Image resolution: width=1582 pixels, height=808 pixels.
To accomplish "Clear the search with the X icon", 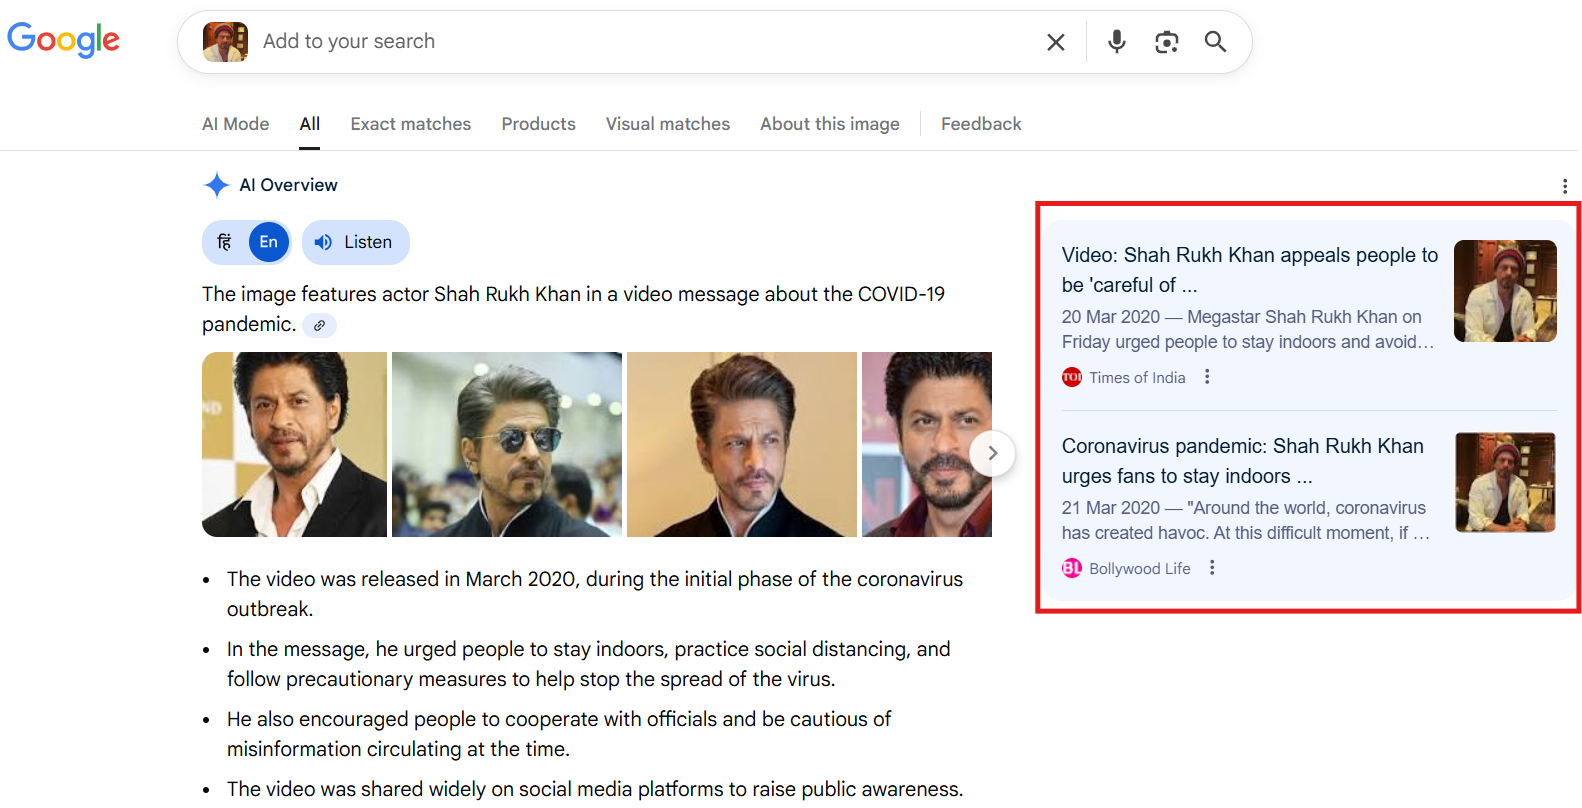I will (x=1055, y=42).
